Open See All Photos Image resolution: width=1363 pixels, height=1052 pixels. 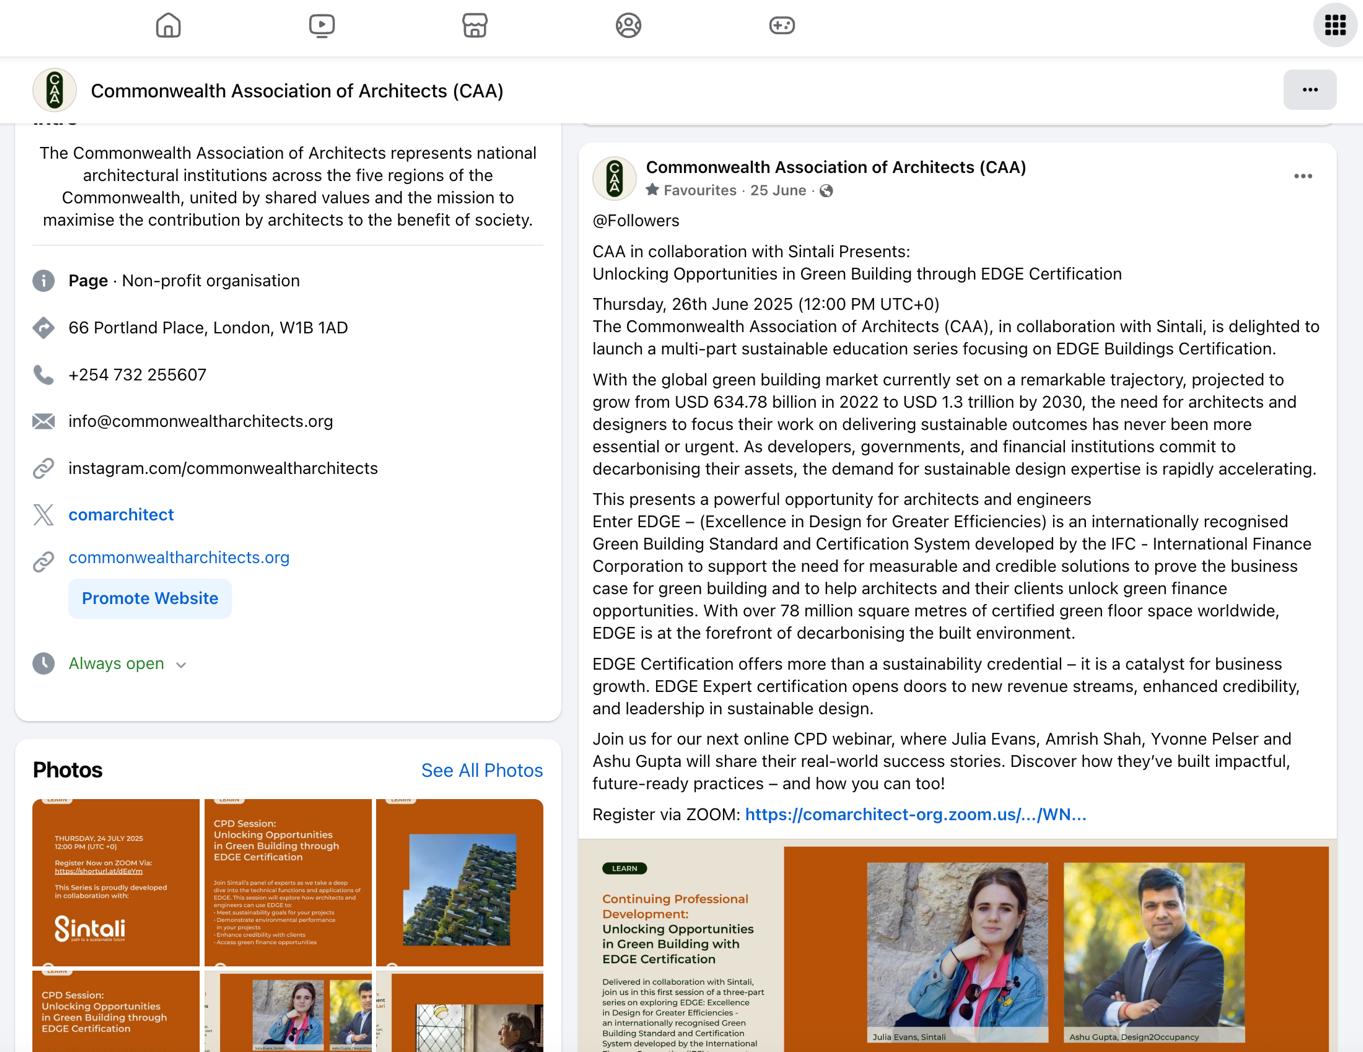click(482, 770)
